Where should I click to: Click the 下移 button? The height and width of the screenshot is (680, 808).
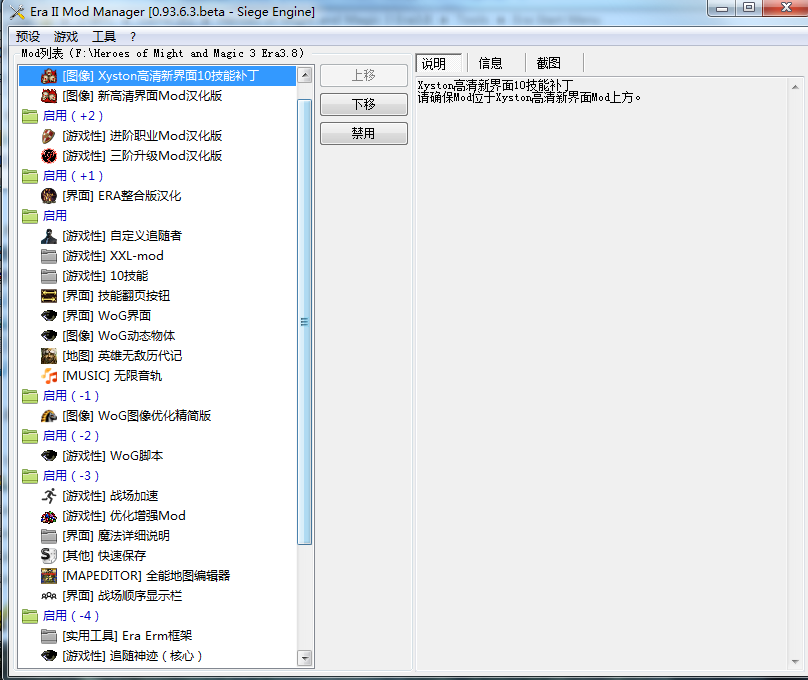364,105
